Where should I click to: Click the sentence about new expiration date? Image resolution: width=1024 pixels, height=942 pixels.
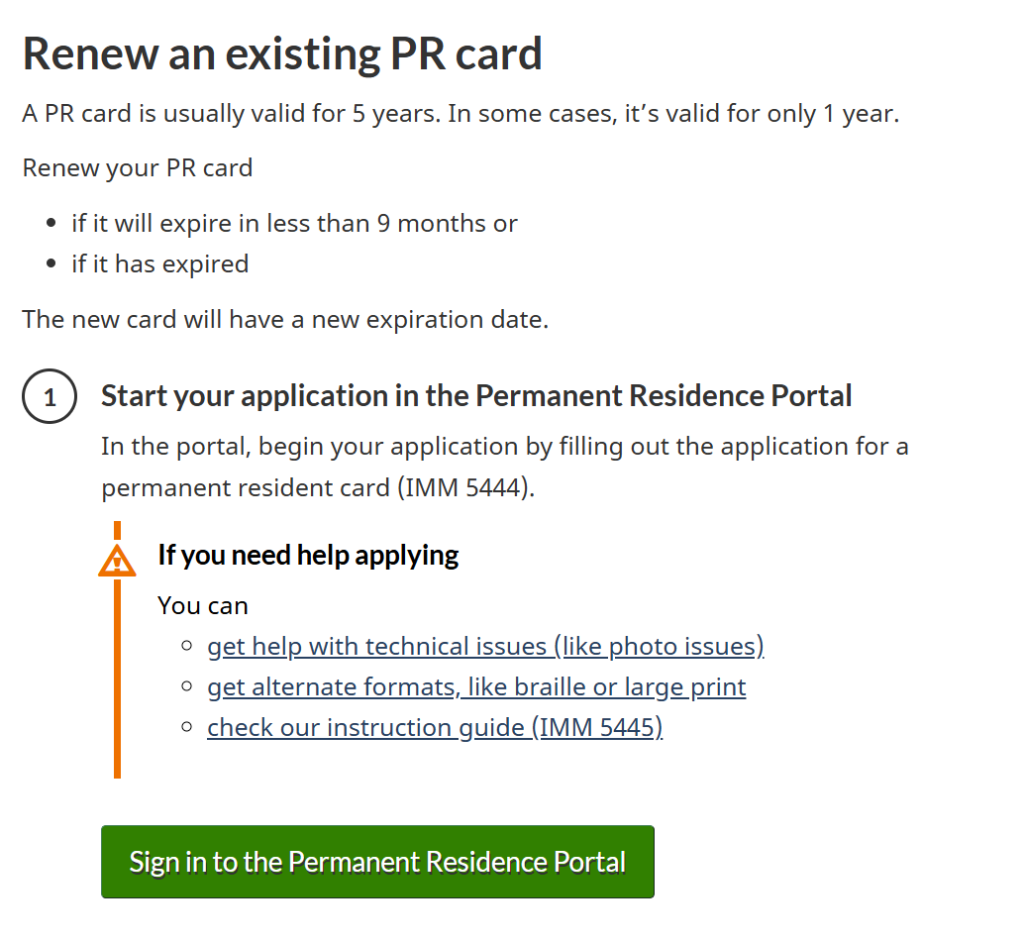pos(285,320)
